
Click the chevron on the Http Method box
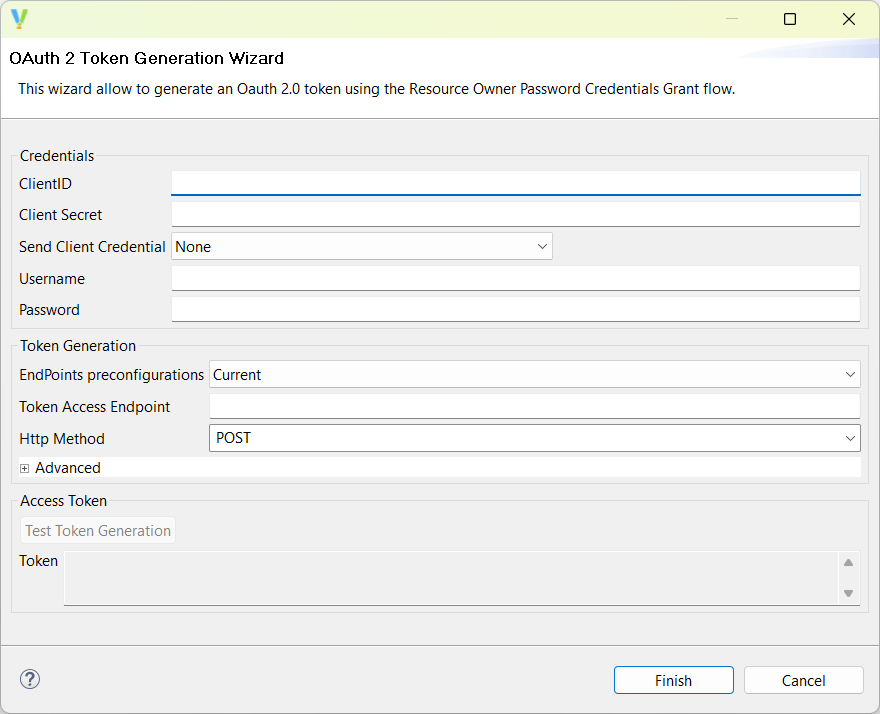pos(849,438)
